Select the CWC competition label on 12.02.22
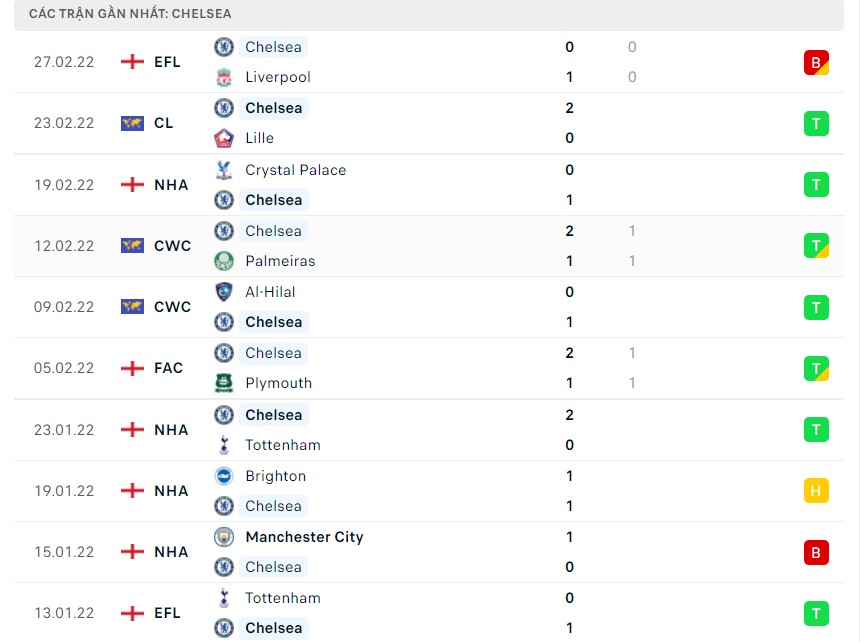Screen dimensions: 860x642 click(x=172, y=246)
